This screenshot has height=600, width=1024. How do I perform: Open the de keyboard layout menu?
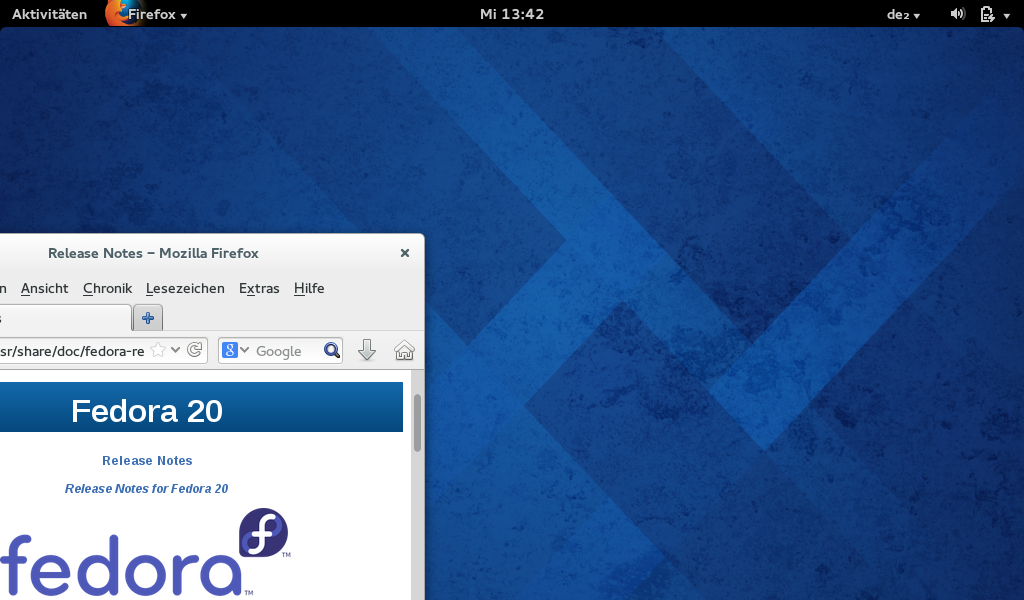pyautogui.click(x=903, y=14)
